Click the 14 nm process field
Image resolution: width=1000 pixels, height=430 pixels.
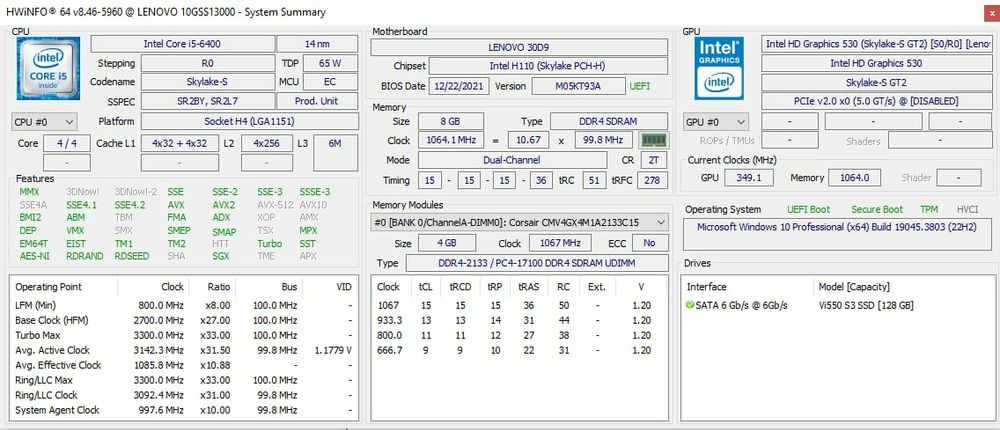(317, 44)
